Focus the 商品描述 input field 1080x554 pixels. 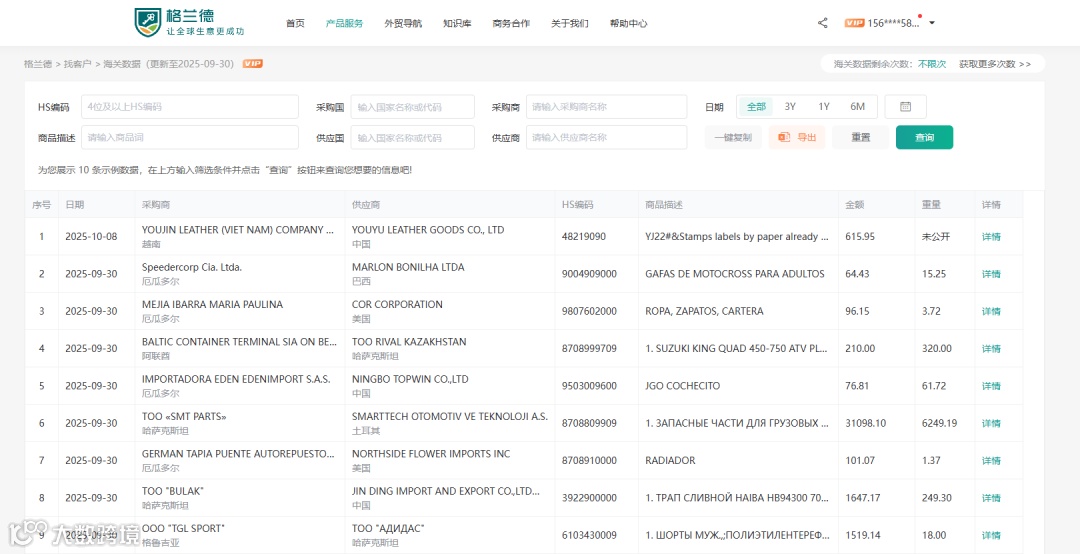pyautogui.click(x=190, y=137)
